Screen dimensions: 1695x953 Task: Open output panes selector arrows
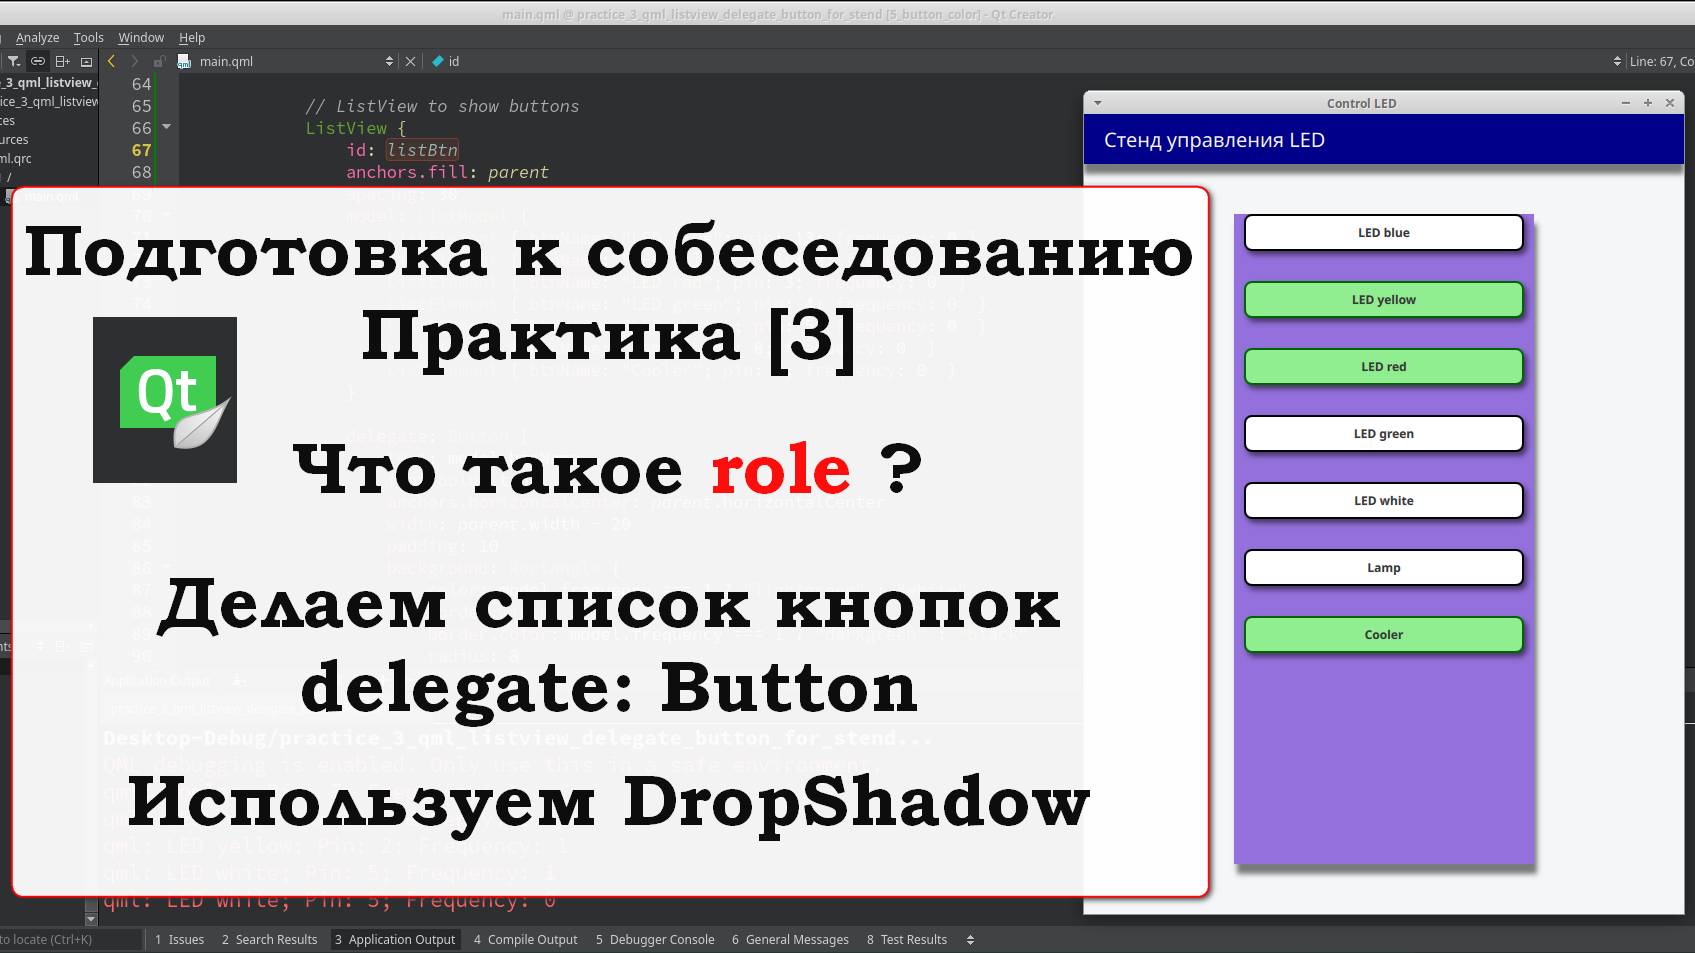(x=970, y=939)
